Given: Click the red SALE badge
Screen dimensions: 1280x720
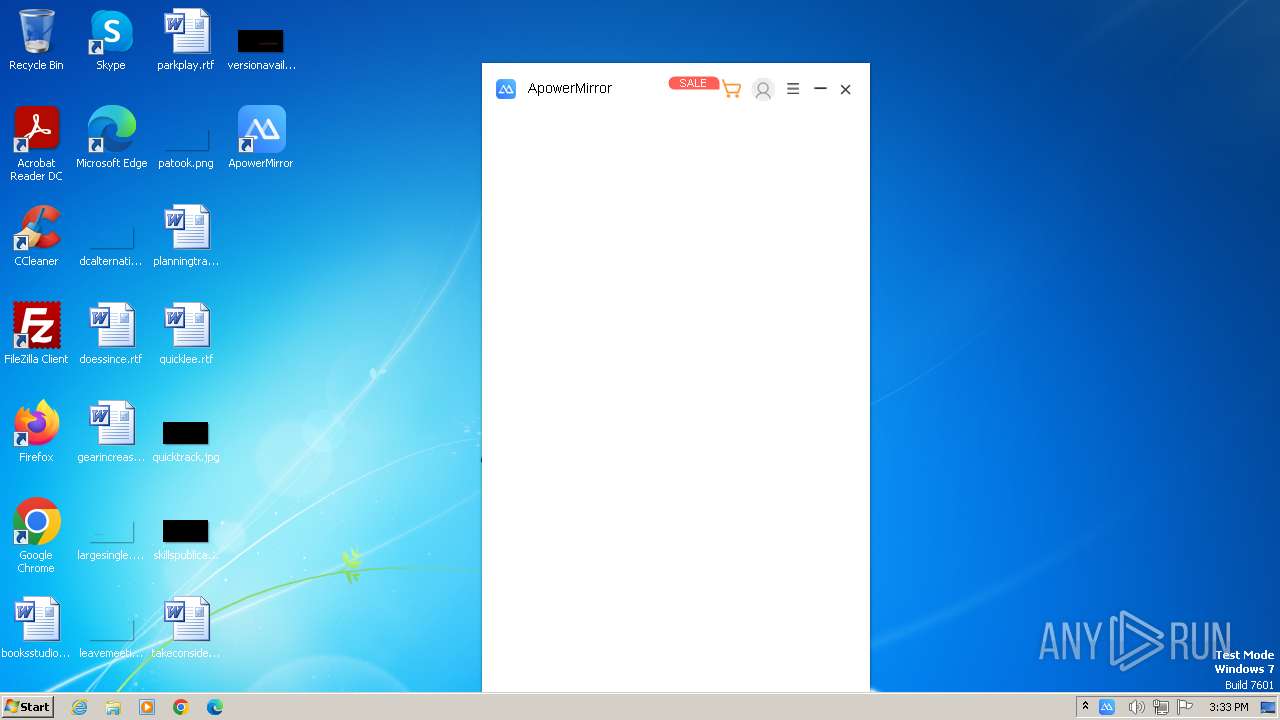Looking at the screenshot, I should coord(693,84).
